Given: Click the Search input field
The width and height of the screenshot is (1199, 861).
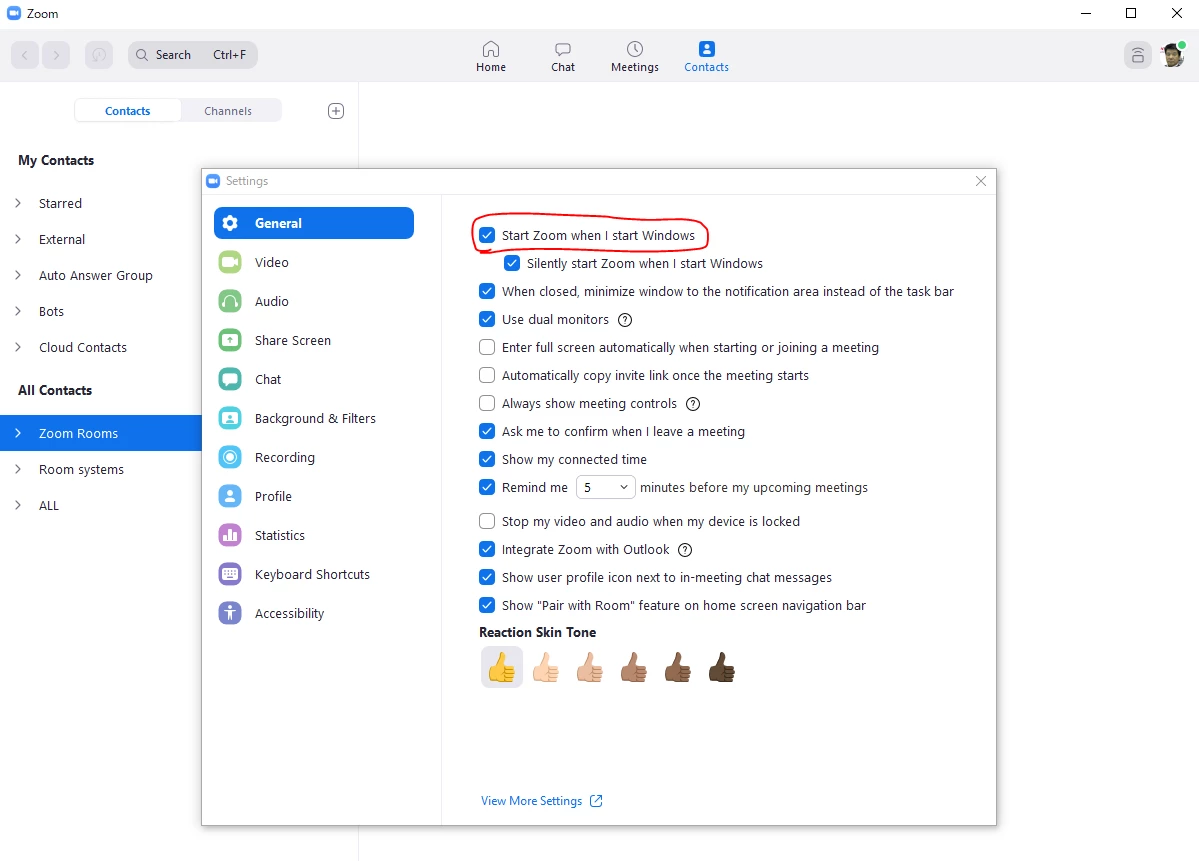Looking at the screenshot, I should pos(193,55).
